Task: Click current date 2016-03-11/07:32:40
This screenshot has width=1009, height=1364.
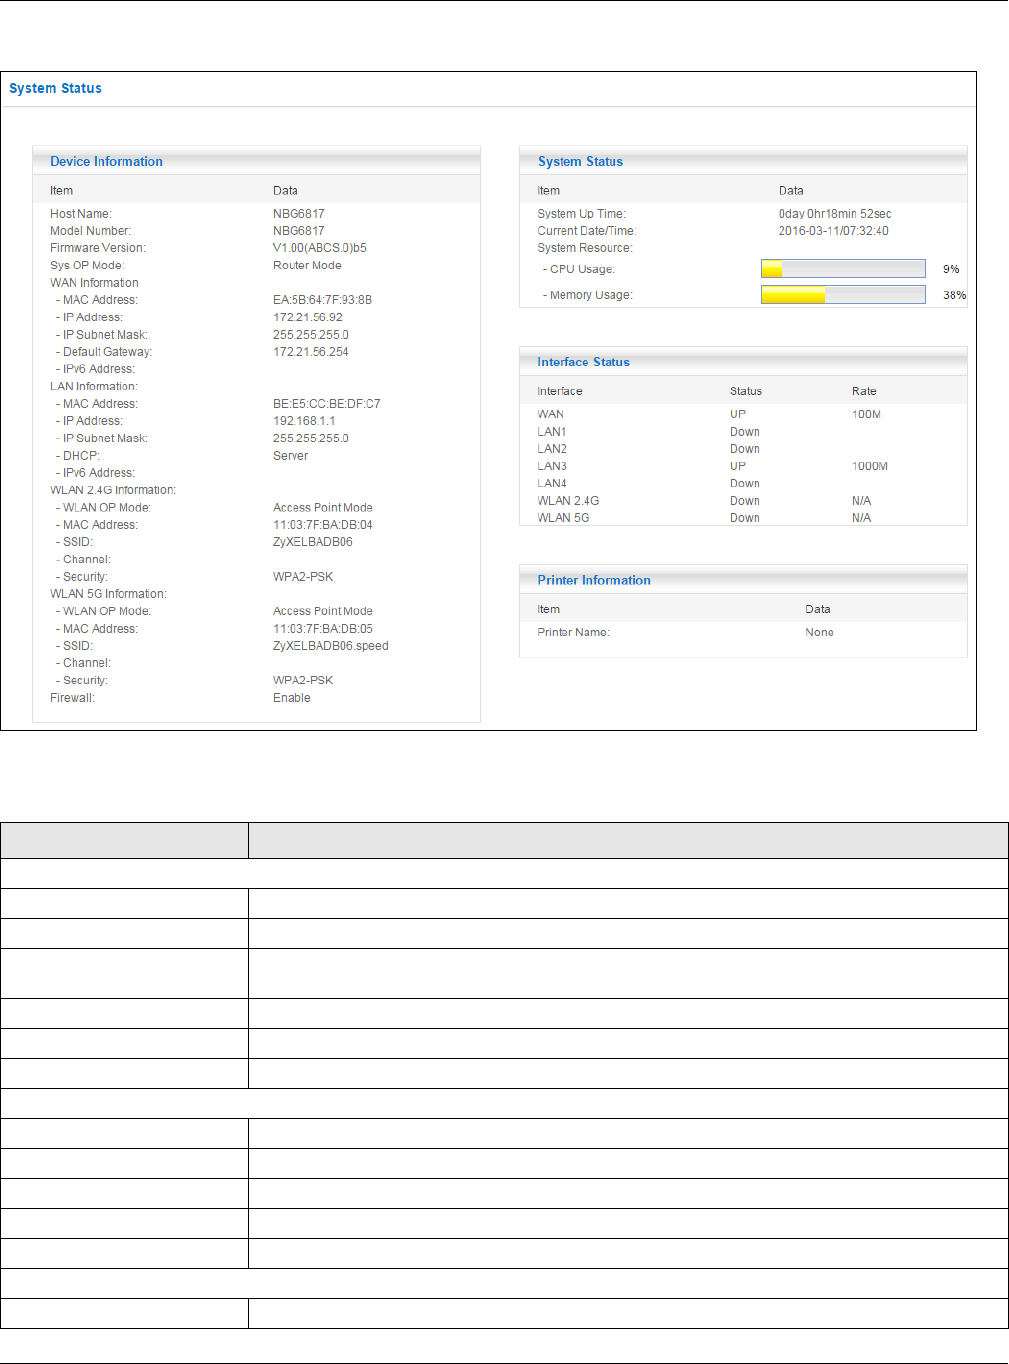Action: 834,231
